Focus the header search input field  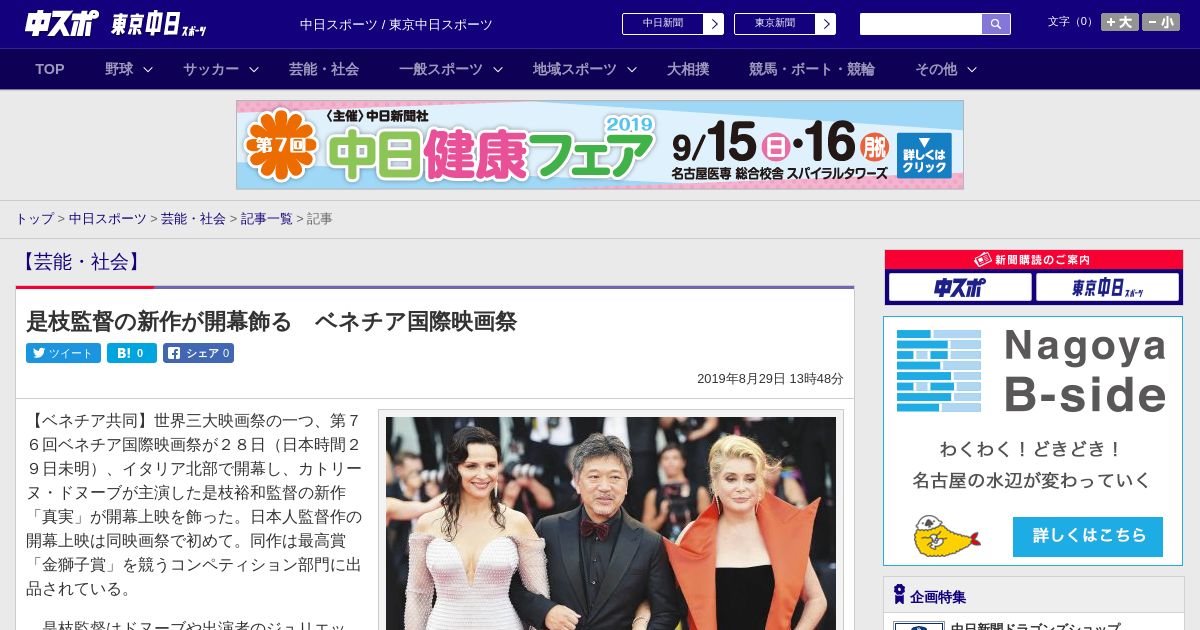921,24
